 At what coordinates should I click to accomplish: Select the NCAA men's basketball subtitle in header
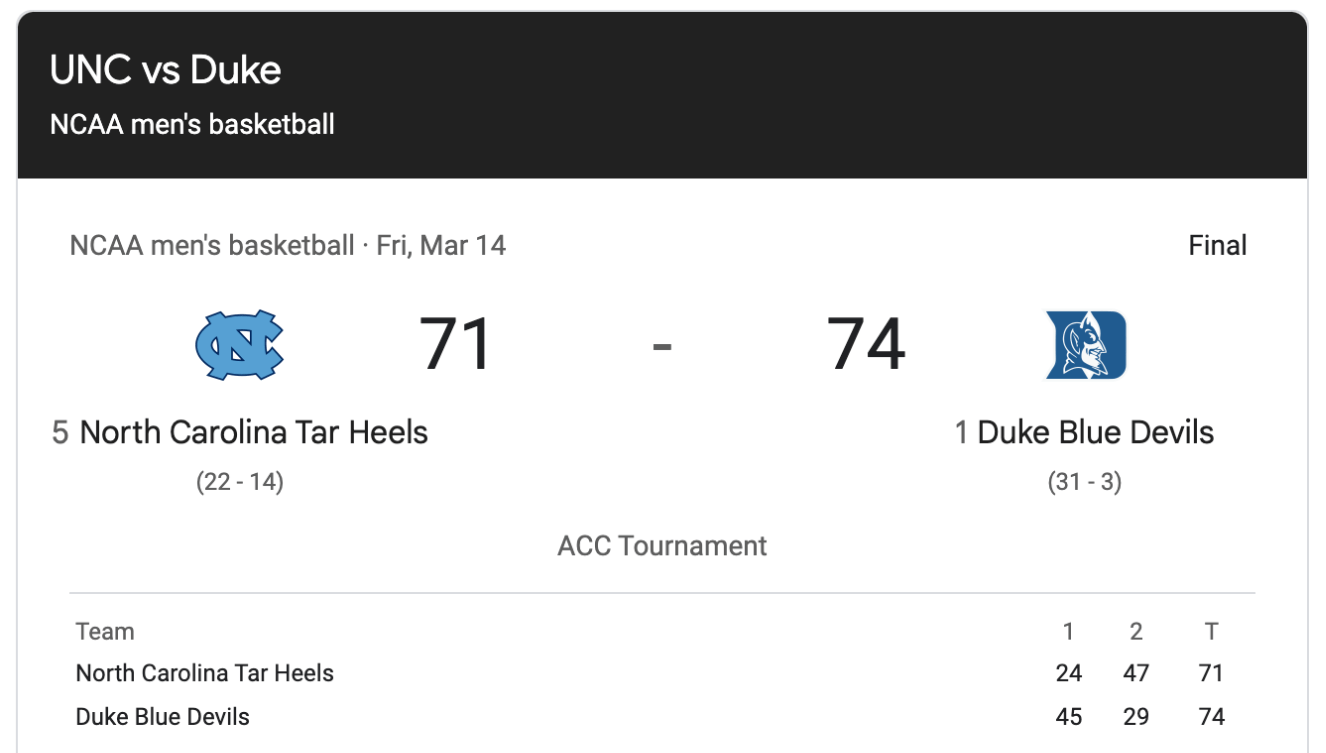[x=192, y=125]
